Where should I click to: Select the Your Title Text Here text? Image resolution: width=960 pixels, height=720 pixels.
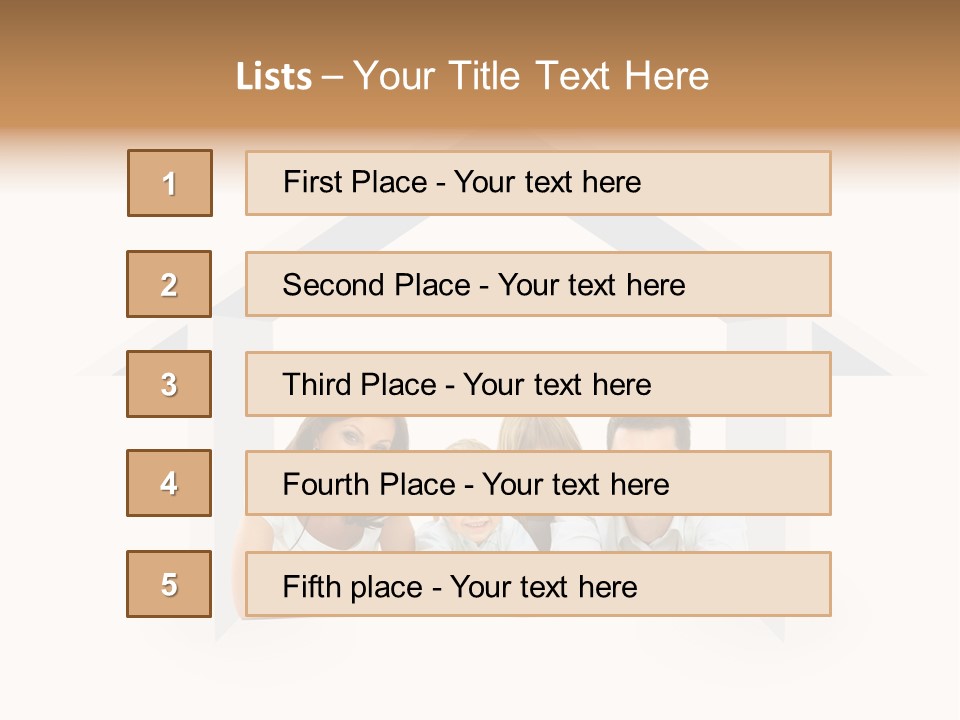[x=531, y=76]
